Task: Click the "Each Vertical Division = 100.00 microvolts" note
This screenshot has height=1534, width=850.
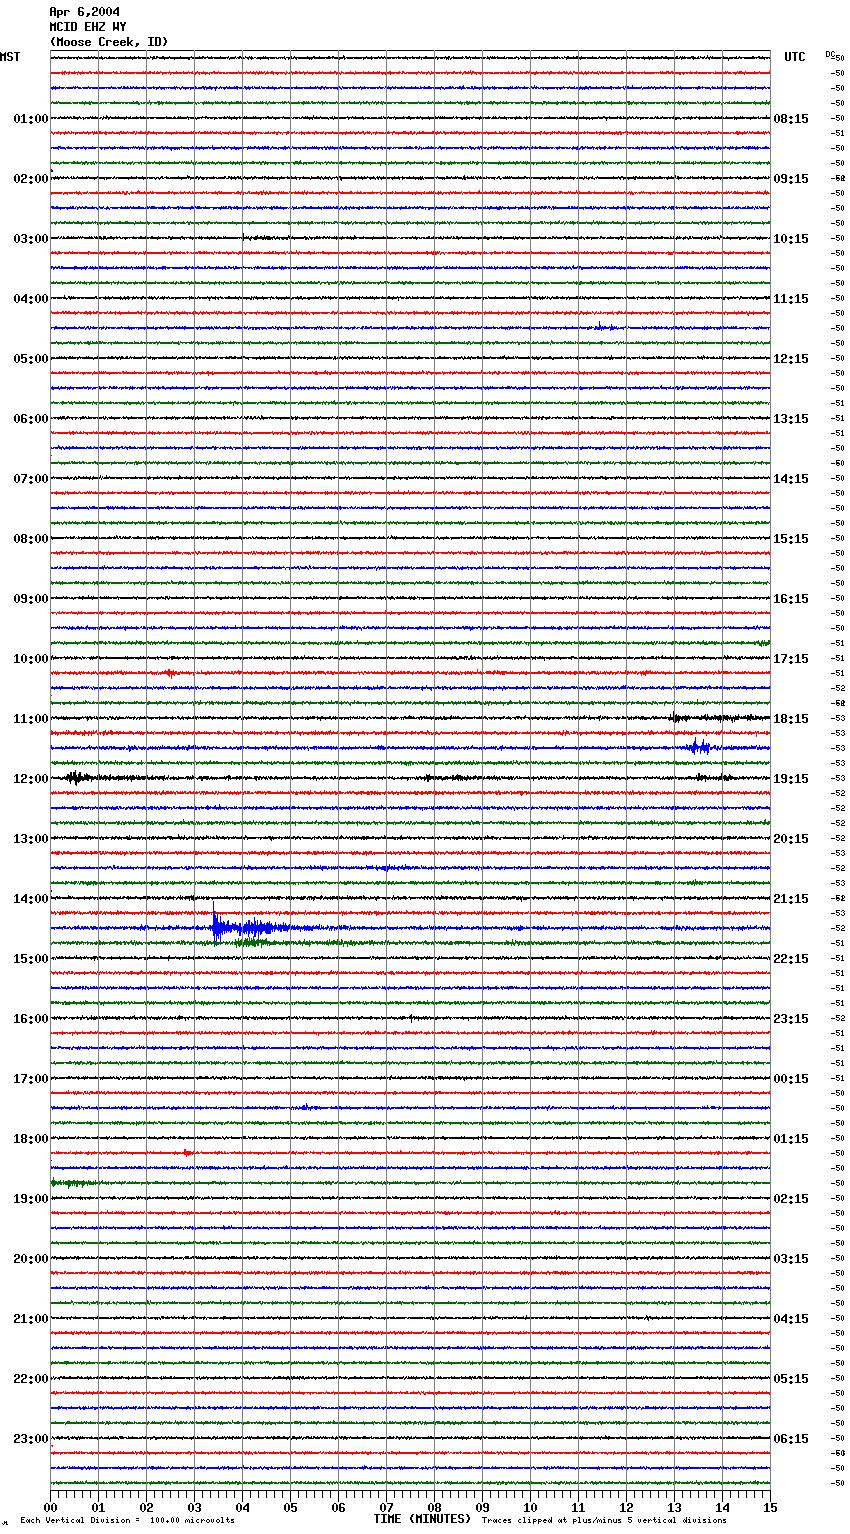Action: coord(127,1520)
